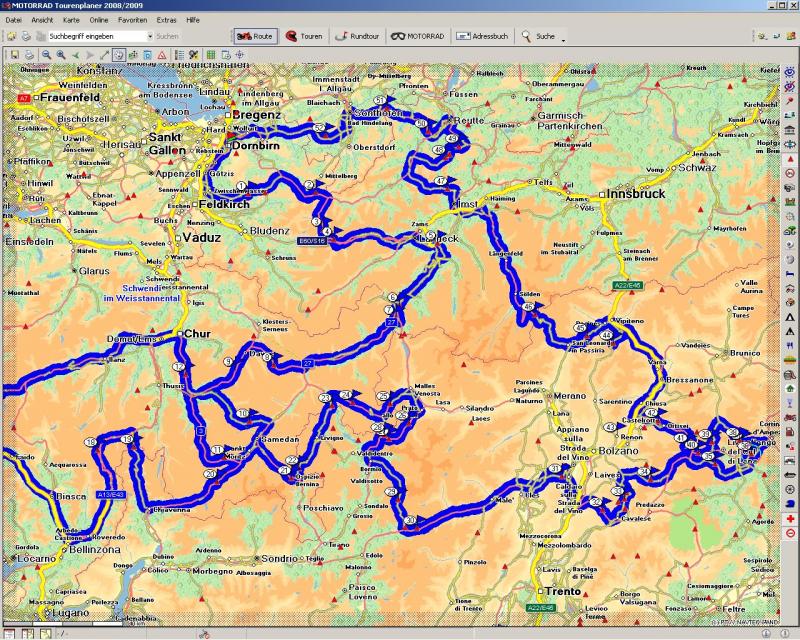Click the route list icon
This screenshot has width=800, height=640.
[x=179, y=55]
